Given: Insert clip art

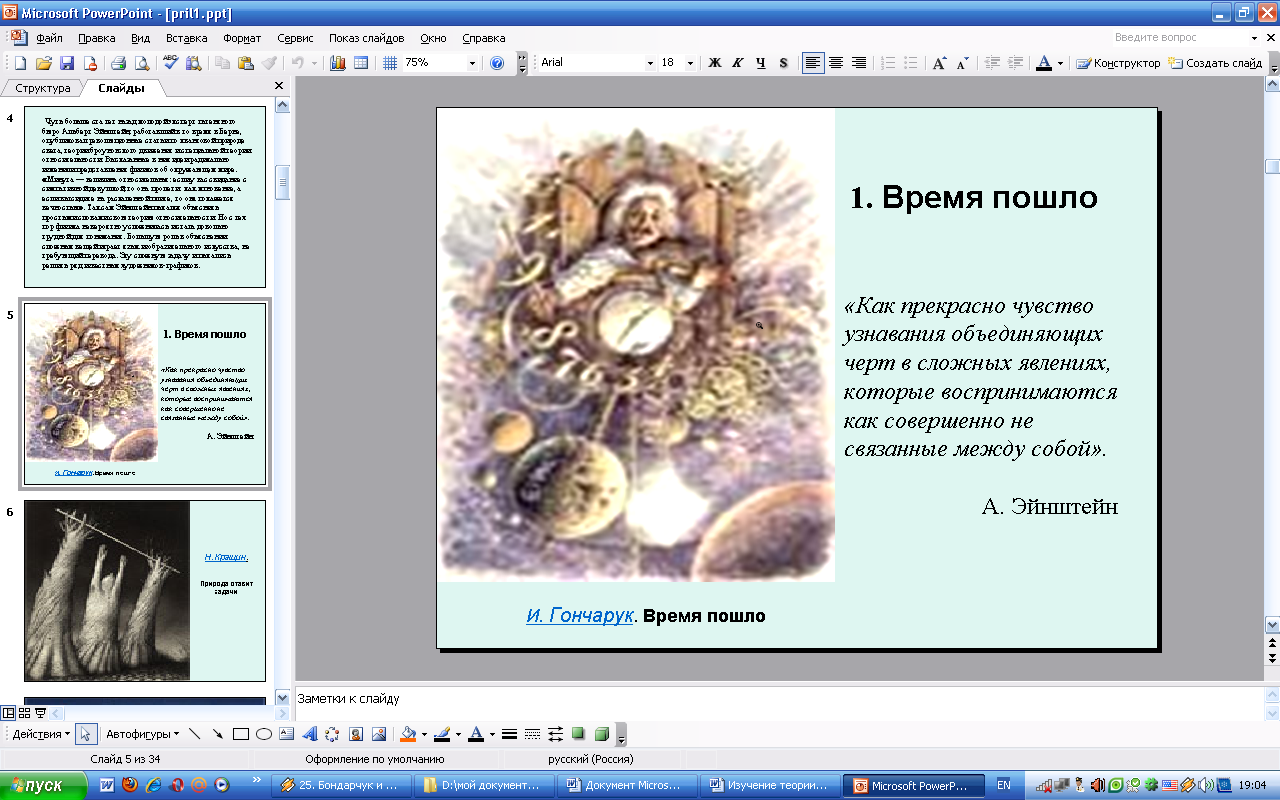Looking at the screenshot, I should (356, 734).
